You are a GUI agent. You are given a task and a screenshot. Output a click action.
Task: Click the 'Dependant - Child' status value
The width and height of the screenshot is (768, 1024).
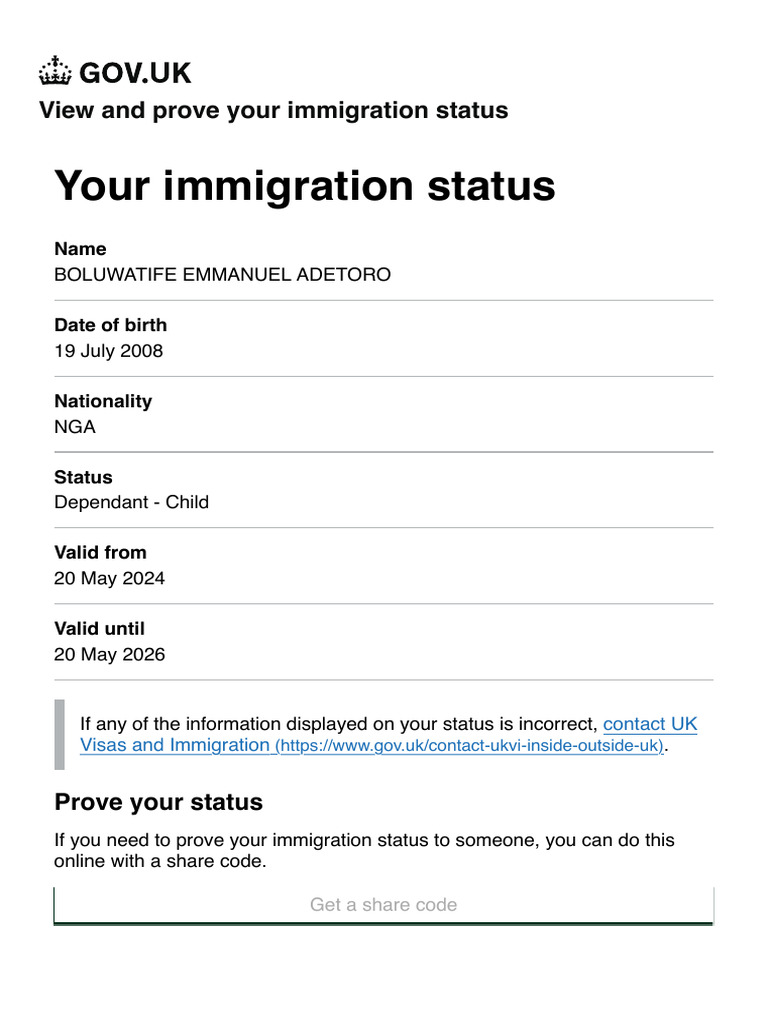pos(131,502)
